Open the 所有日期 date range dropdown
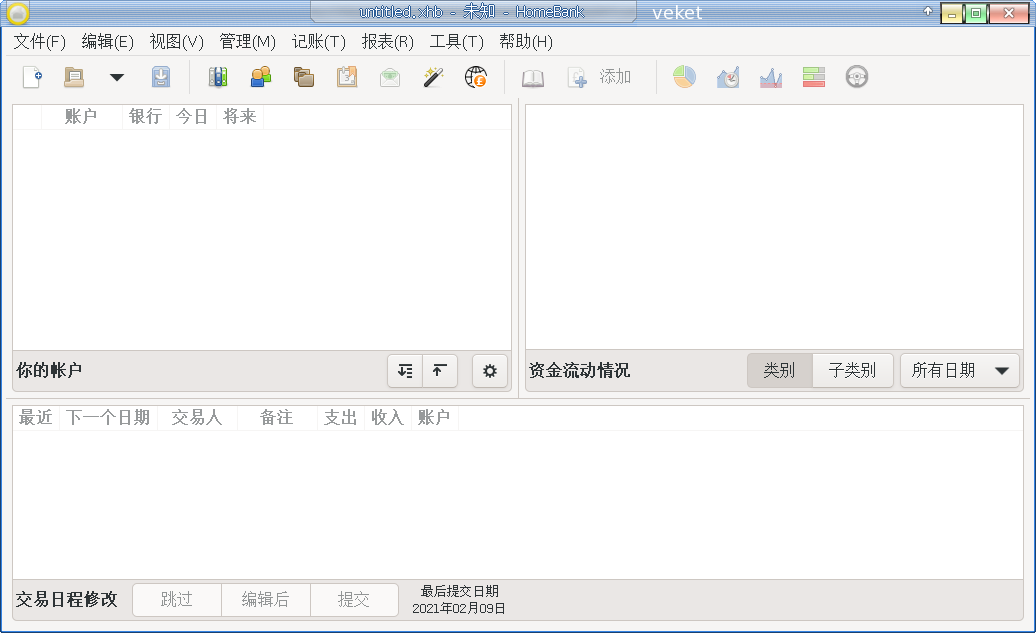1036x633 pixels. [x=960, y=371]
